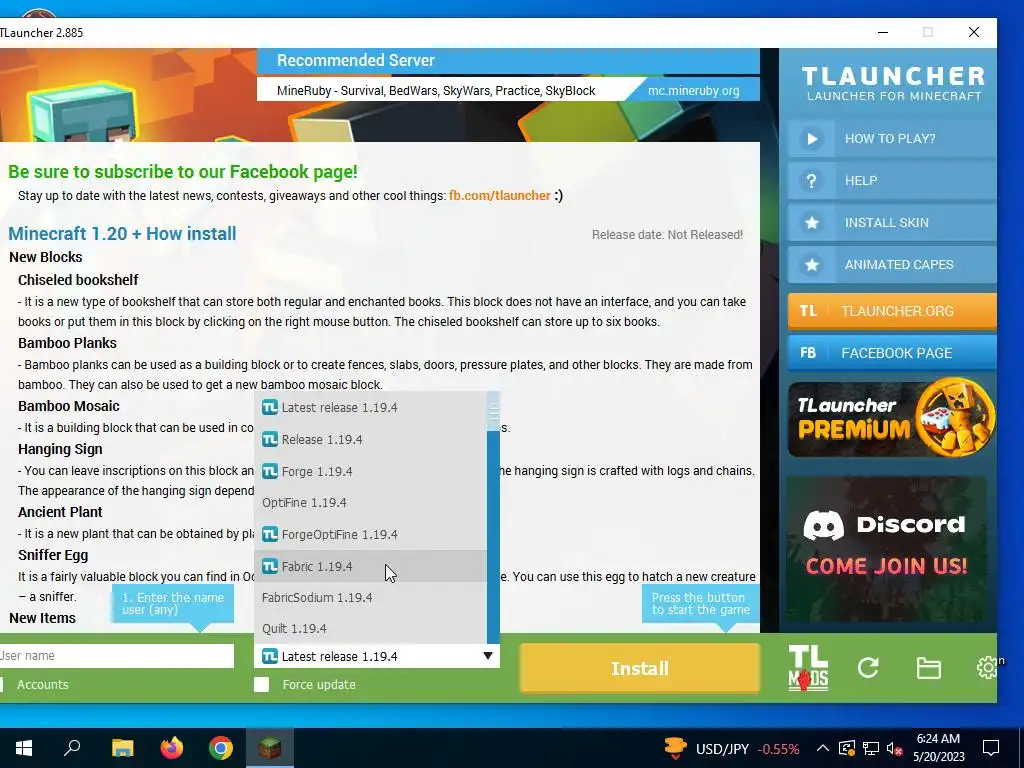The height and width of the screenshot is (768, 1024).
Task: Select ForgeOptiFine 1.19.4 version
Action: click(x=370, y=534)
